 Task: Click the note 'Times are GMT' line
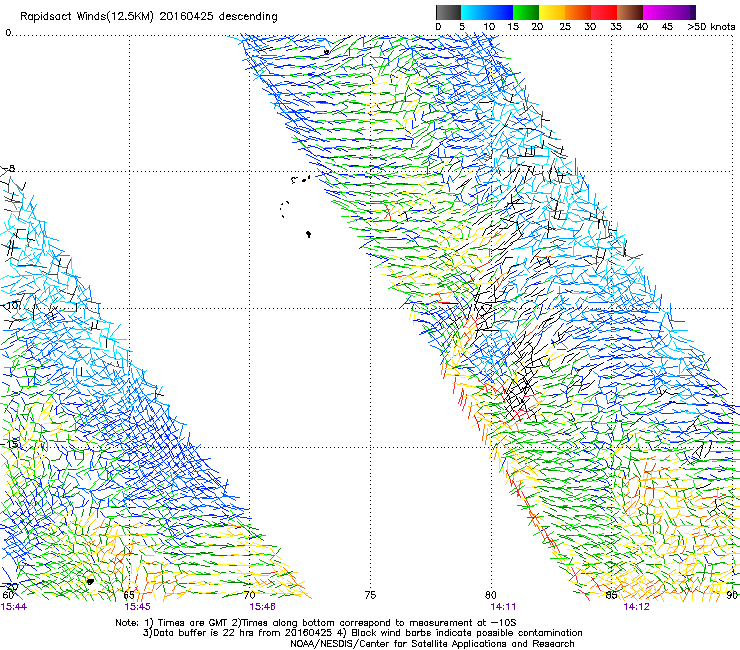pyautogui.click(x=316, y=623)
